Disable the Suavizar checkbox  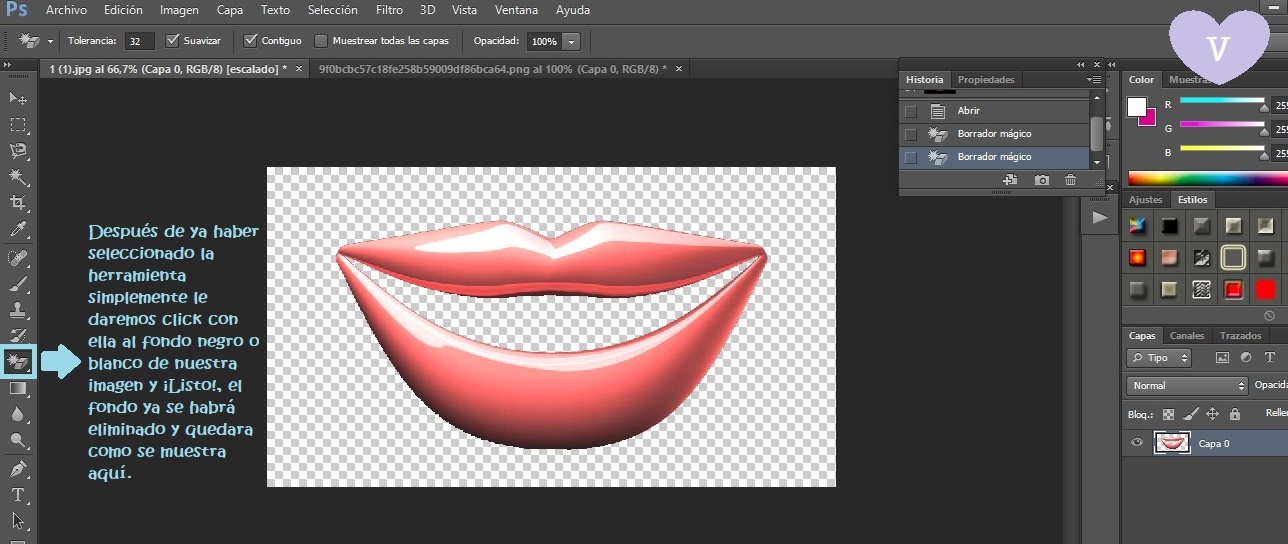pos(172,41)
